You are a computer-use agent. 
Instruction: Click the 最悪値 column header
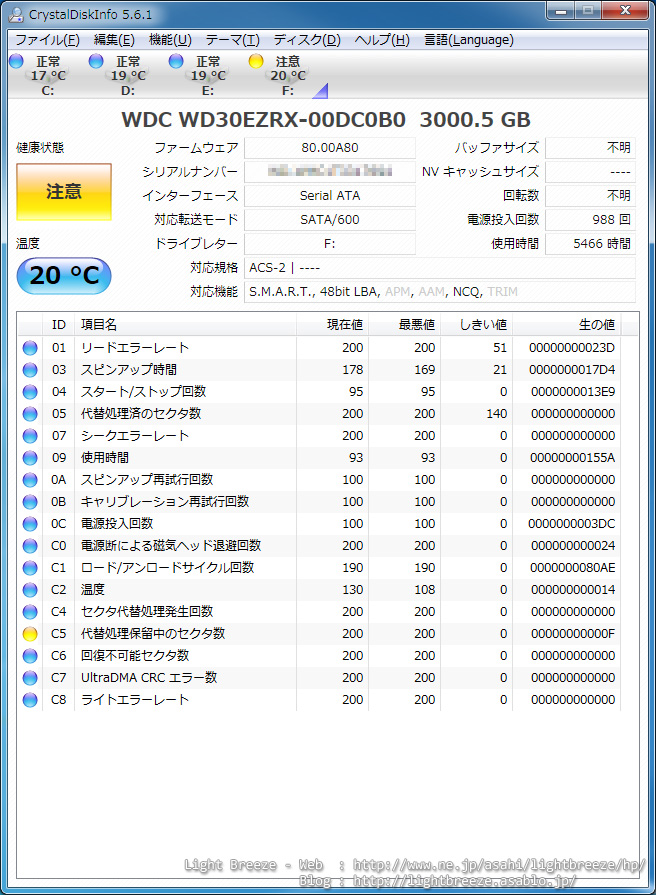click(404, 325)
